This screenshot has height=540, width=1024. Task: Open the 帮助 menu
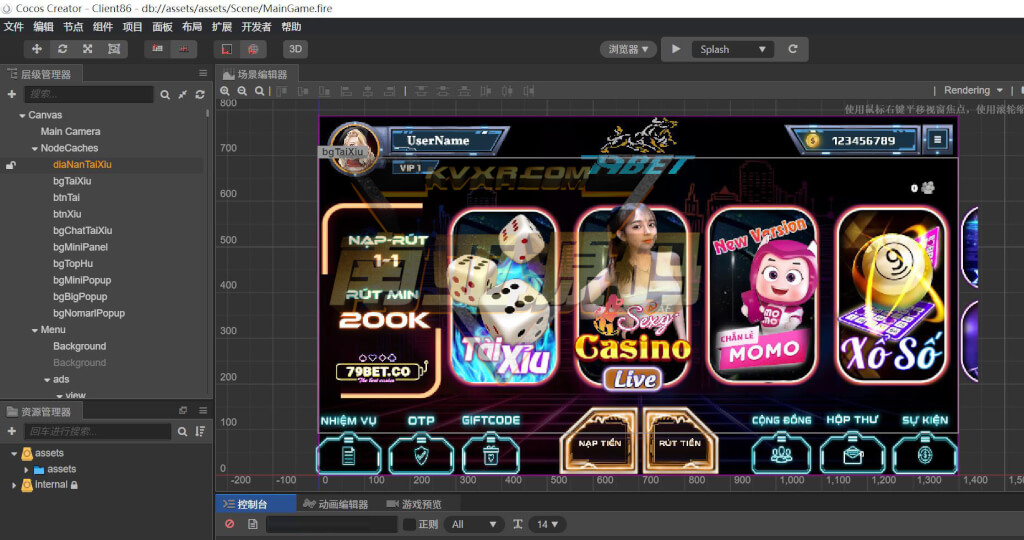pyautogui.click(x=291, y=27)
